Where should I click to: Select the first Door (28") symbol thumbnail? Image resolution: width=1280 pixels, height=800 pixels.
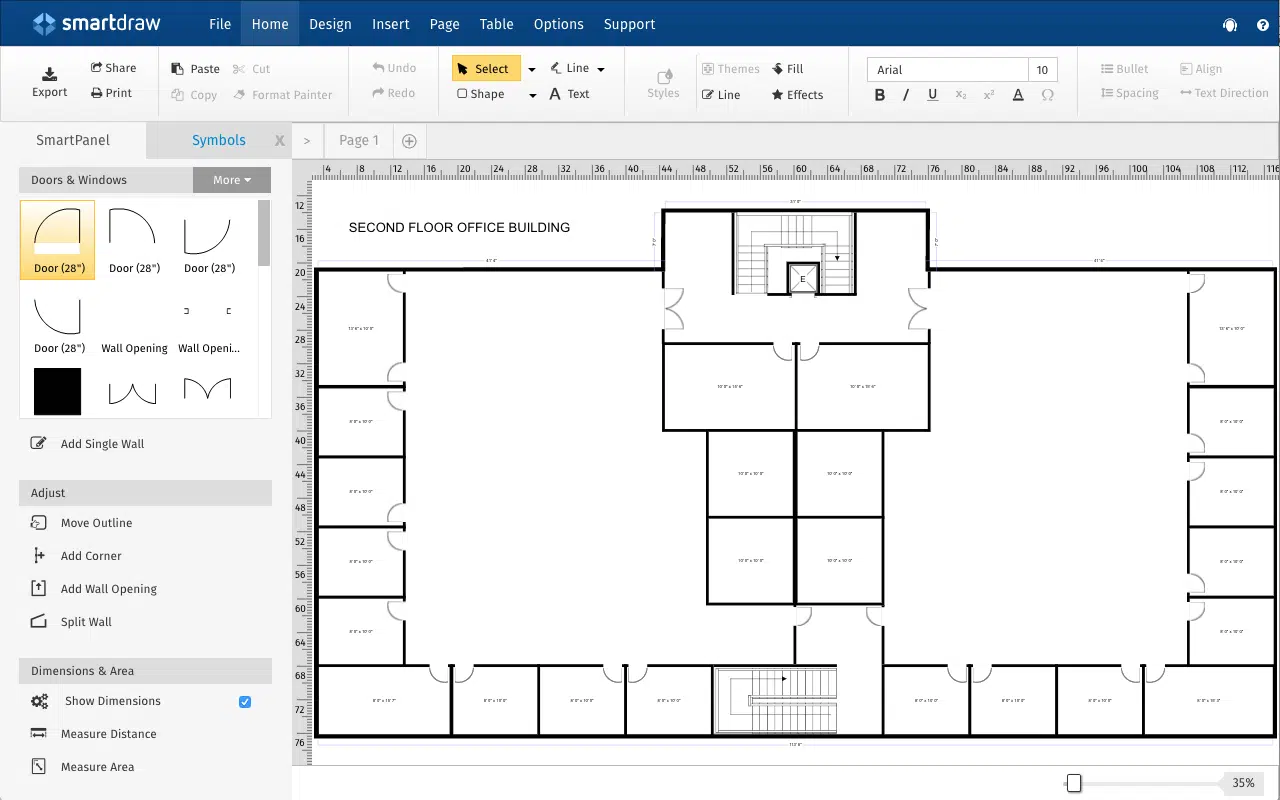coord(58,240)
